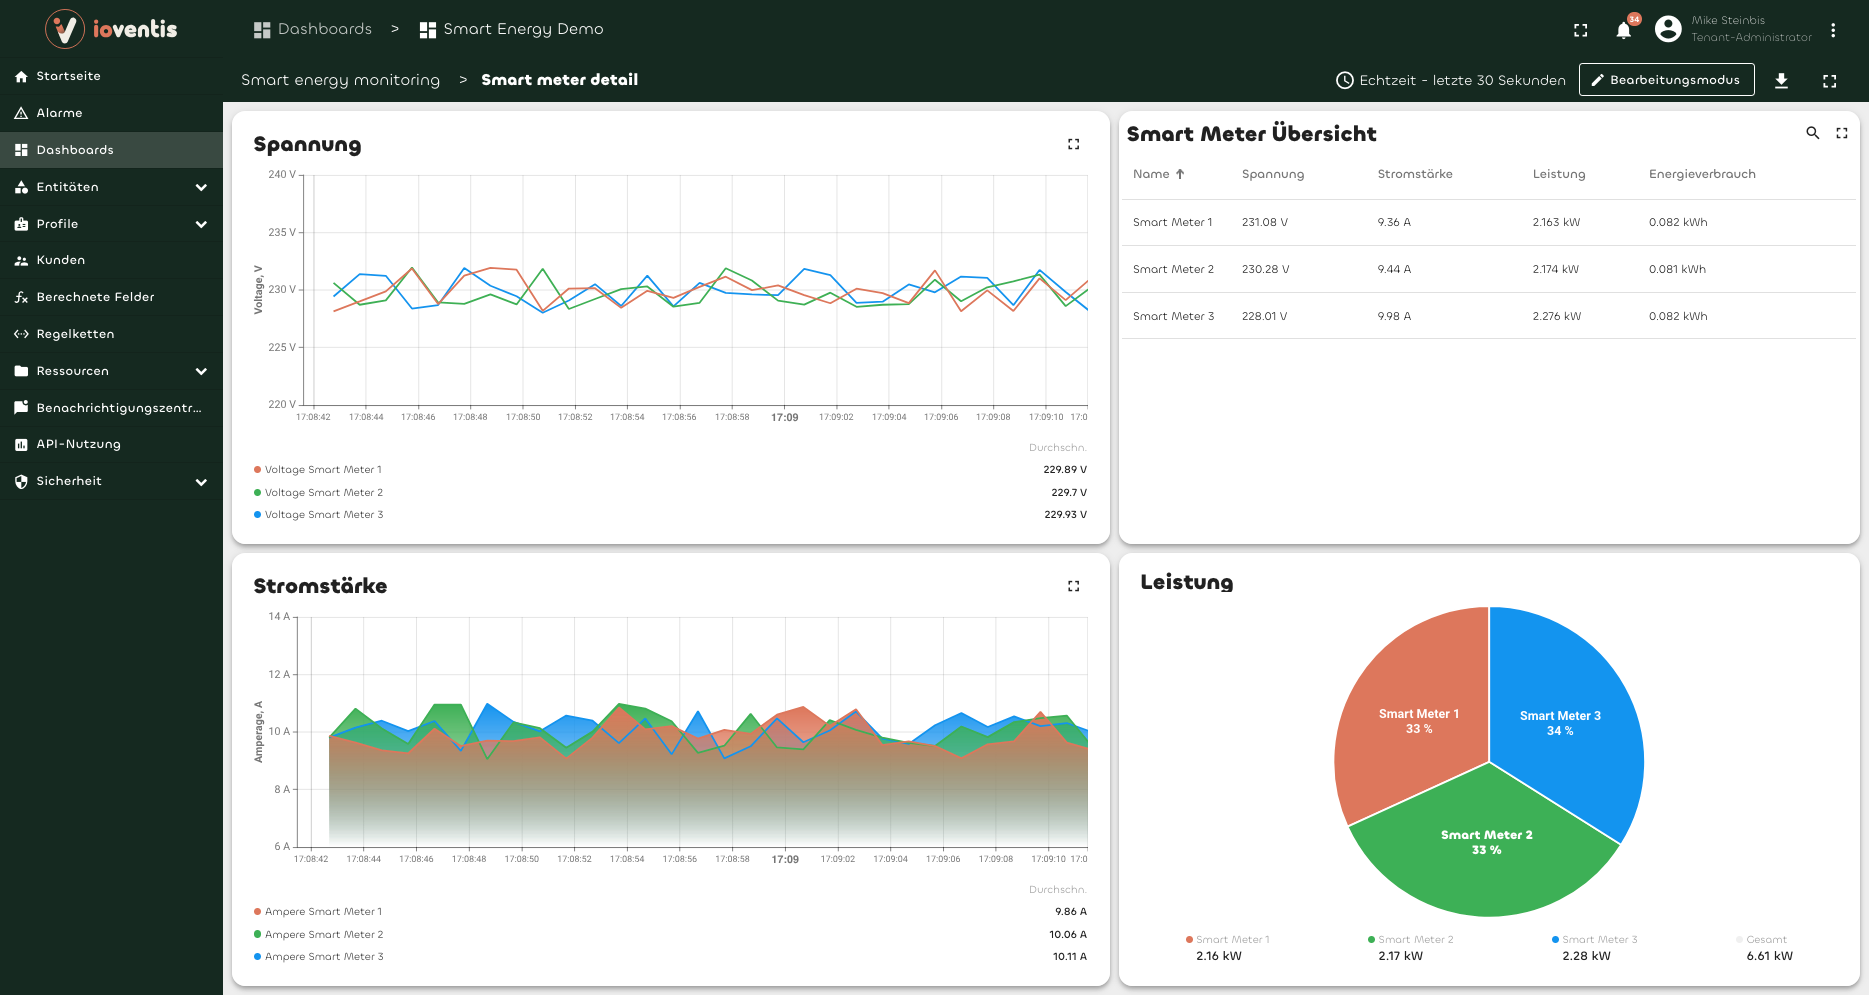Expand the Stromstärke widget to fullscreen
1869x995 pixels.
tap(1073, 586)
